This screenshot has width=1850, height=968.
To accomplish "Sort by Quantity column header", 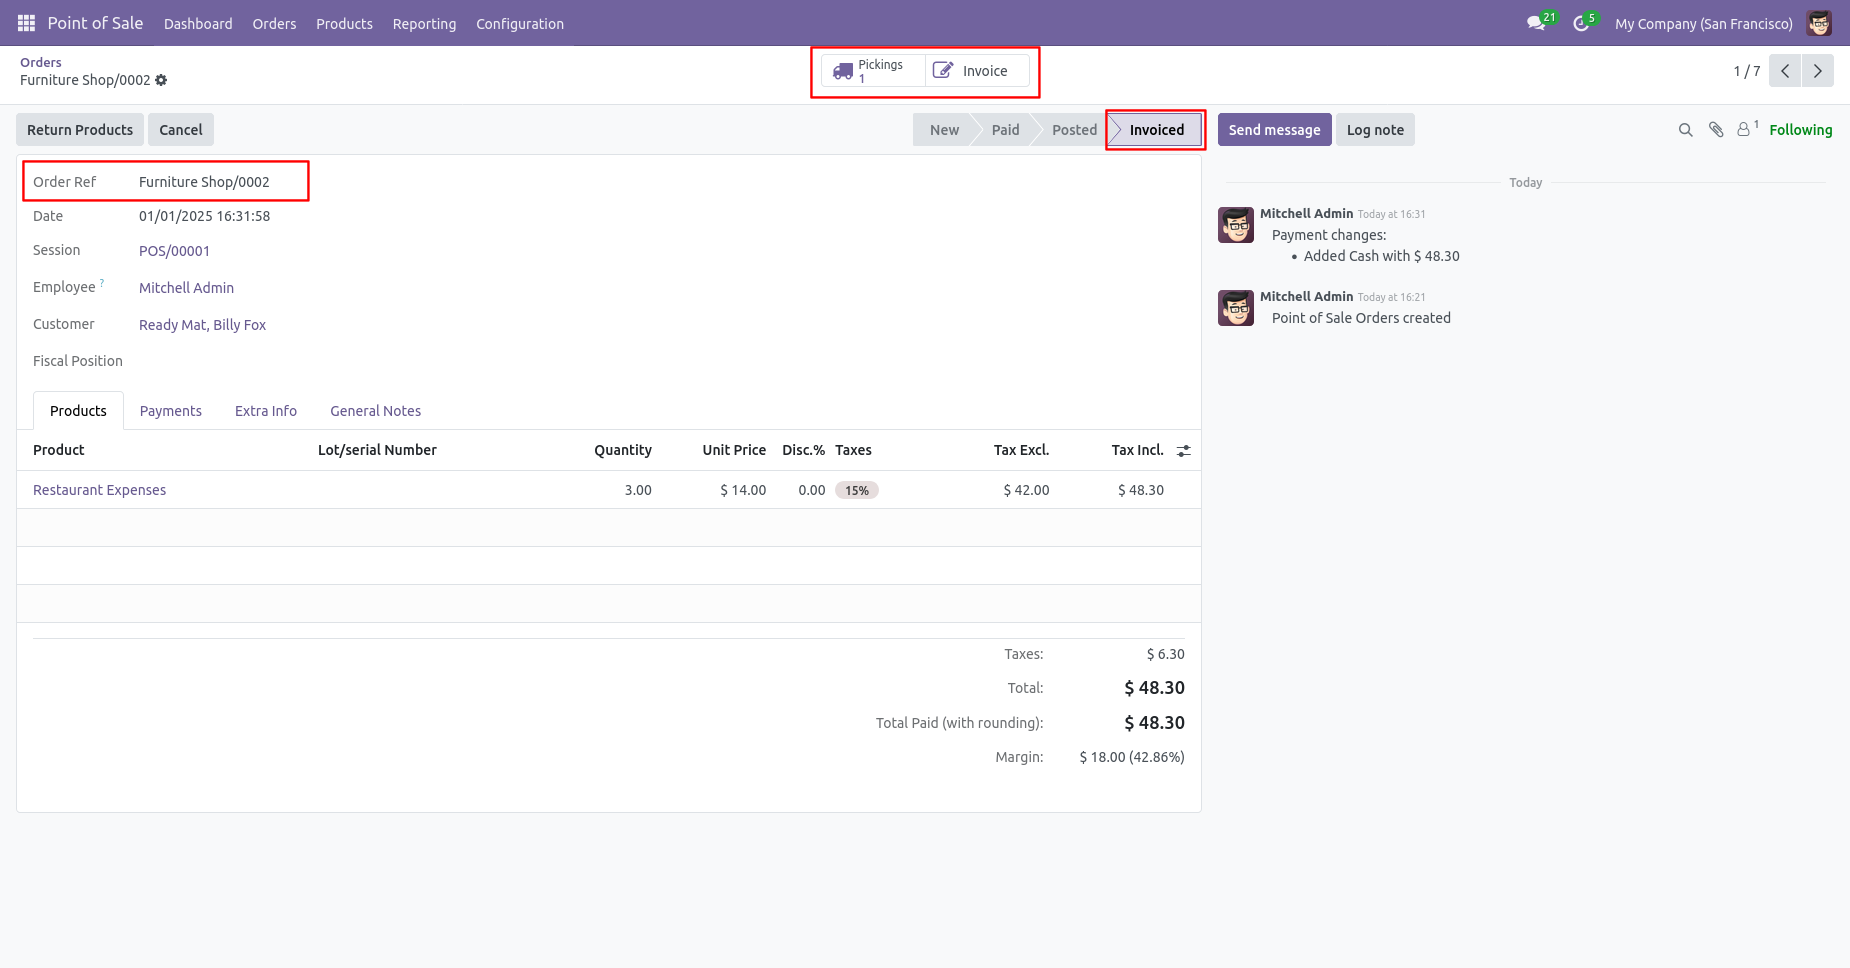I will (622, 450).
